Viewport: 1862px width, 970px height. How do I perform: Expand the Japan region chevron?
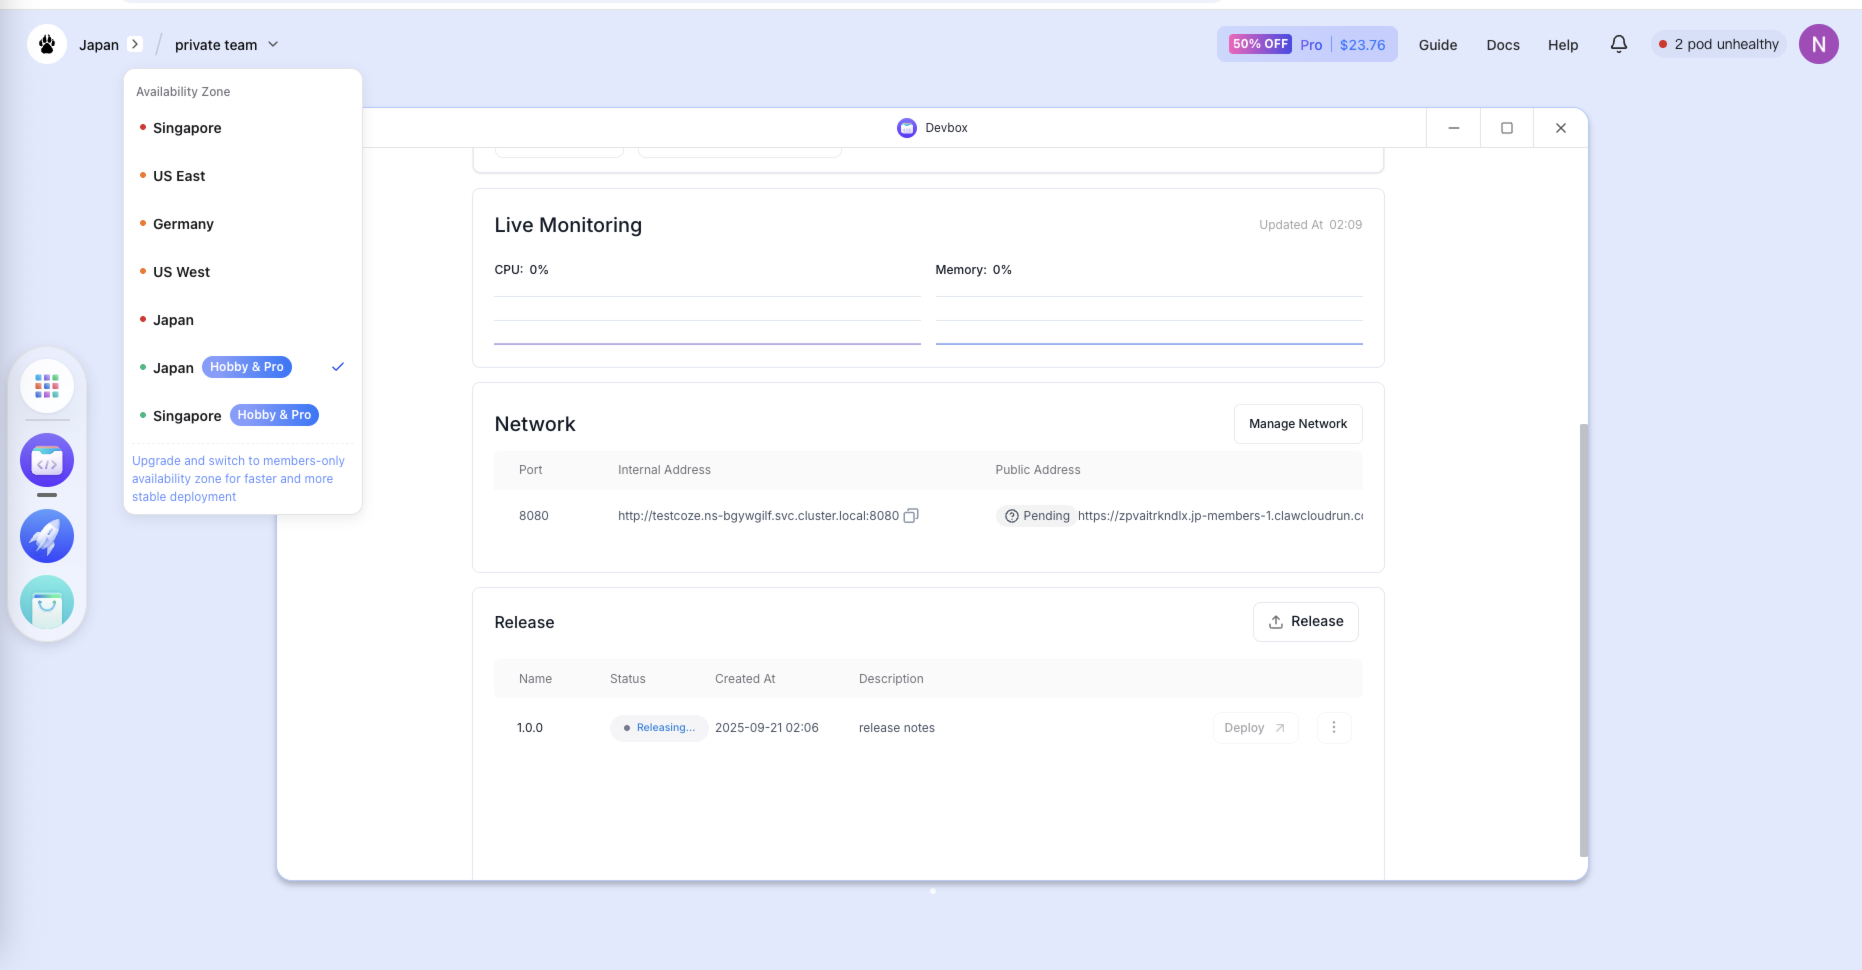135,44
